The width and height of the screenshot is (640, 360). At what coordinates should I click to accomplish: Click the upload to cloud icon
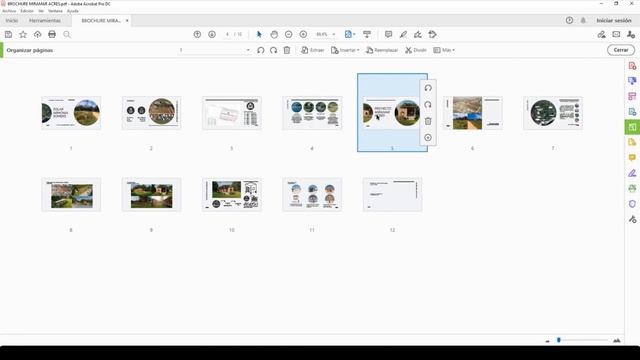coord(38,35)
